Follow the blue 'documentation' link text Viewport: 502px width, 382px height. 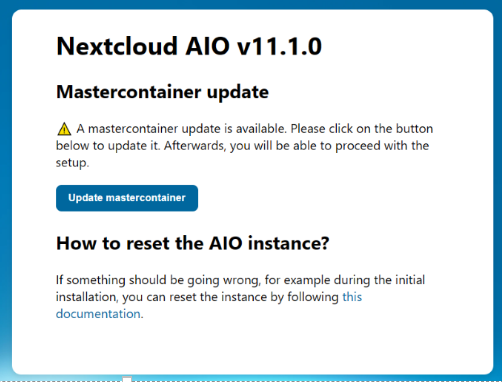click(x=98, y=314)
